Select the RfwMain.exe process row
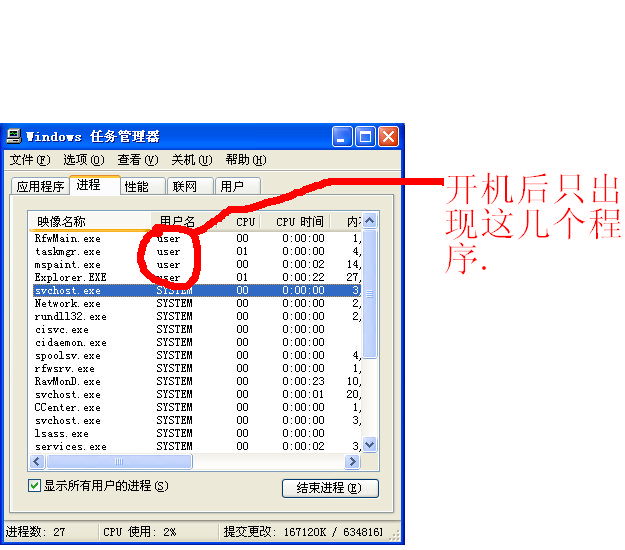 coord(197,239)
